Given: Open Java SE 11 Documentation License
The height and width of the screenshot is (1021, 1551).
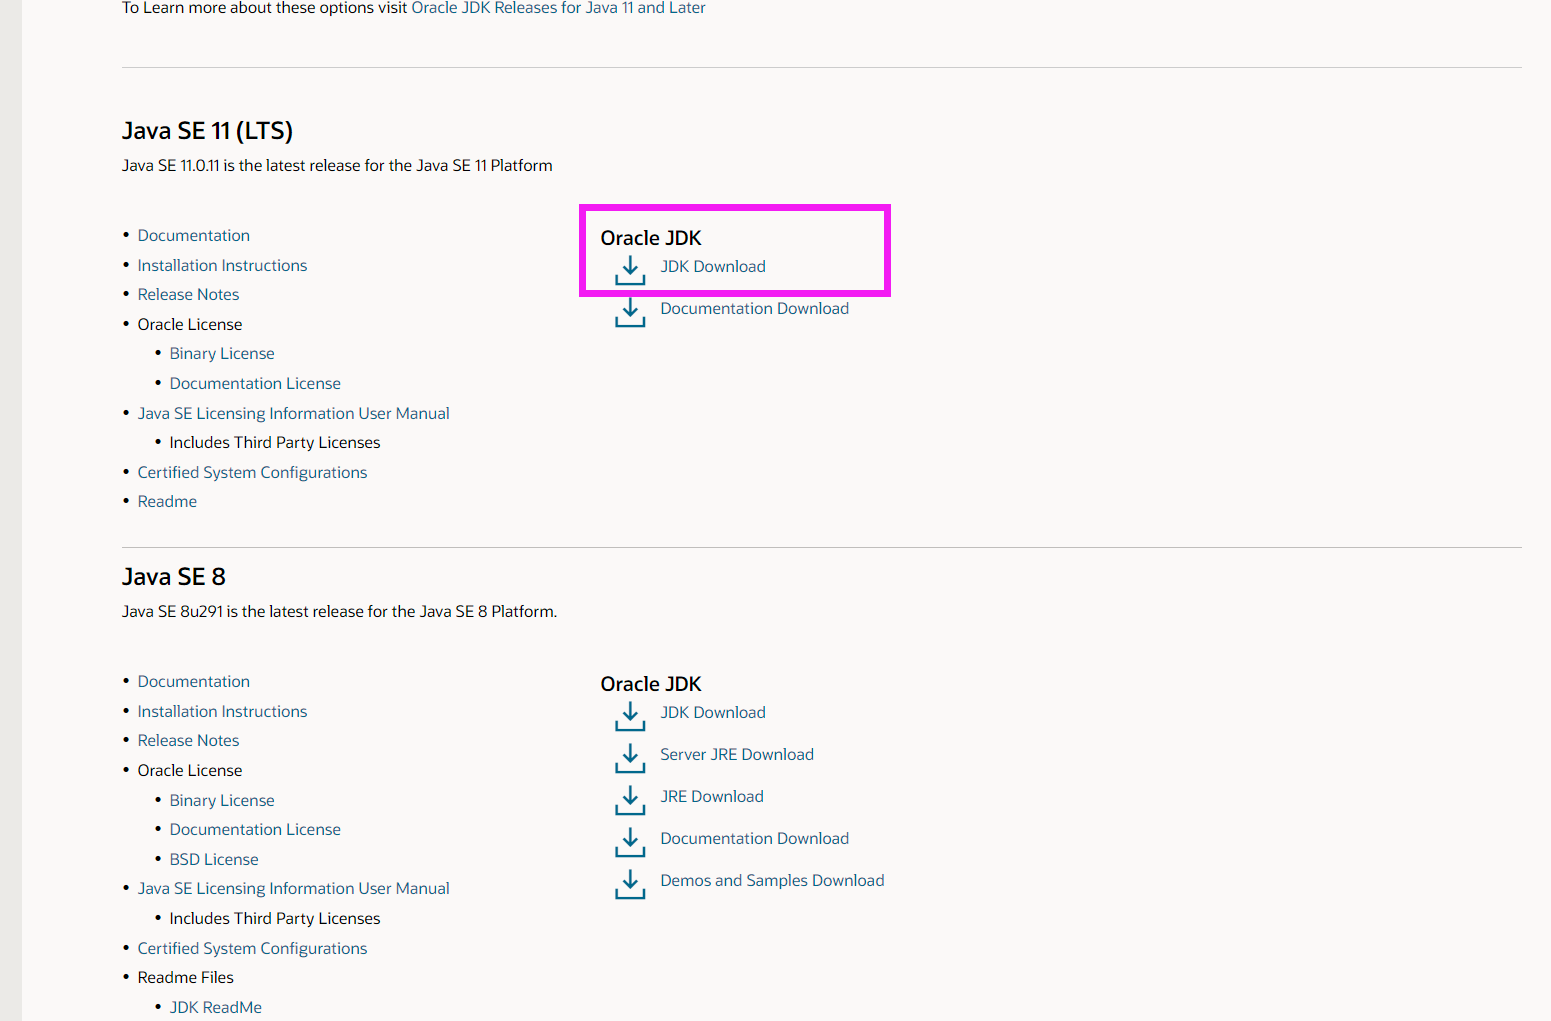Looking at the screenshot, I should pos(255,383).
